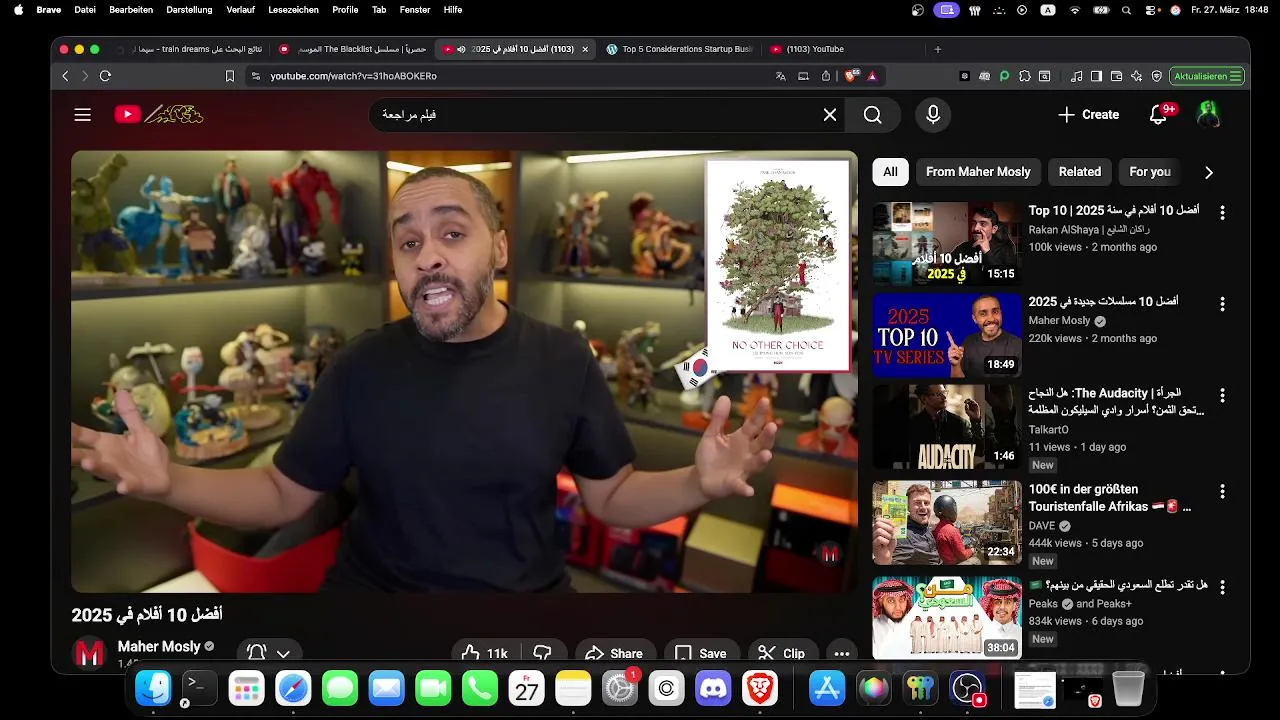Open options for Top 10 TV Series video

tap(1222, 303)
